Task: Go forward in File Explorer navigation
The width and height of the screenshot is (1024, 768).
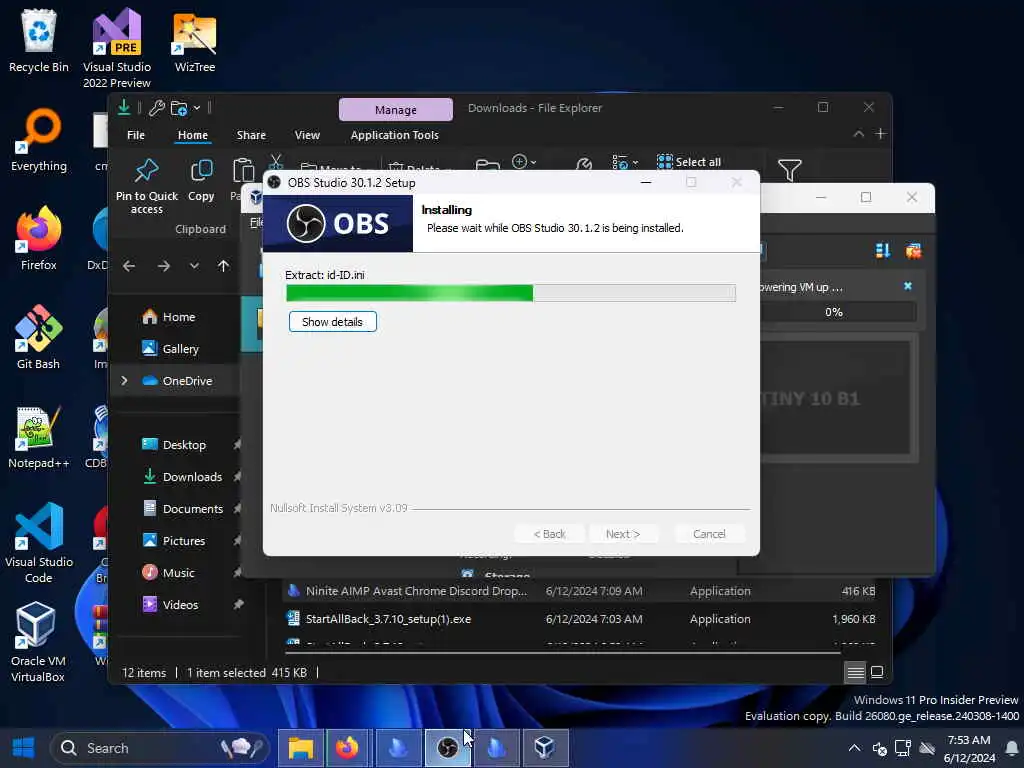Action: coord(163,266)
